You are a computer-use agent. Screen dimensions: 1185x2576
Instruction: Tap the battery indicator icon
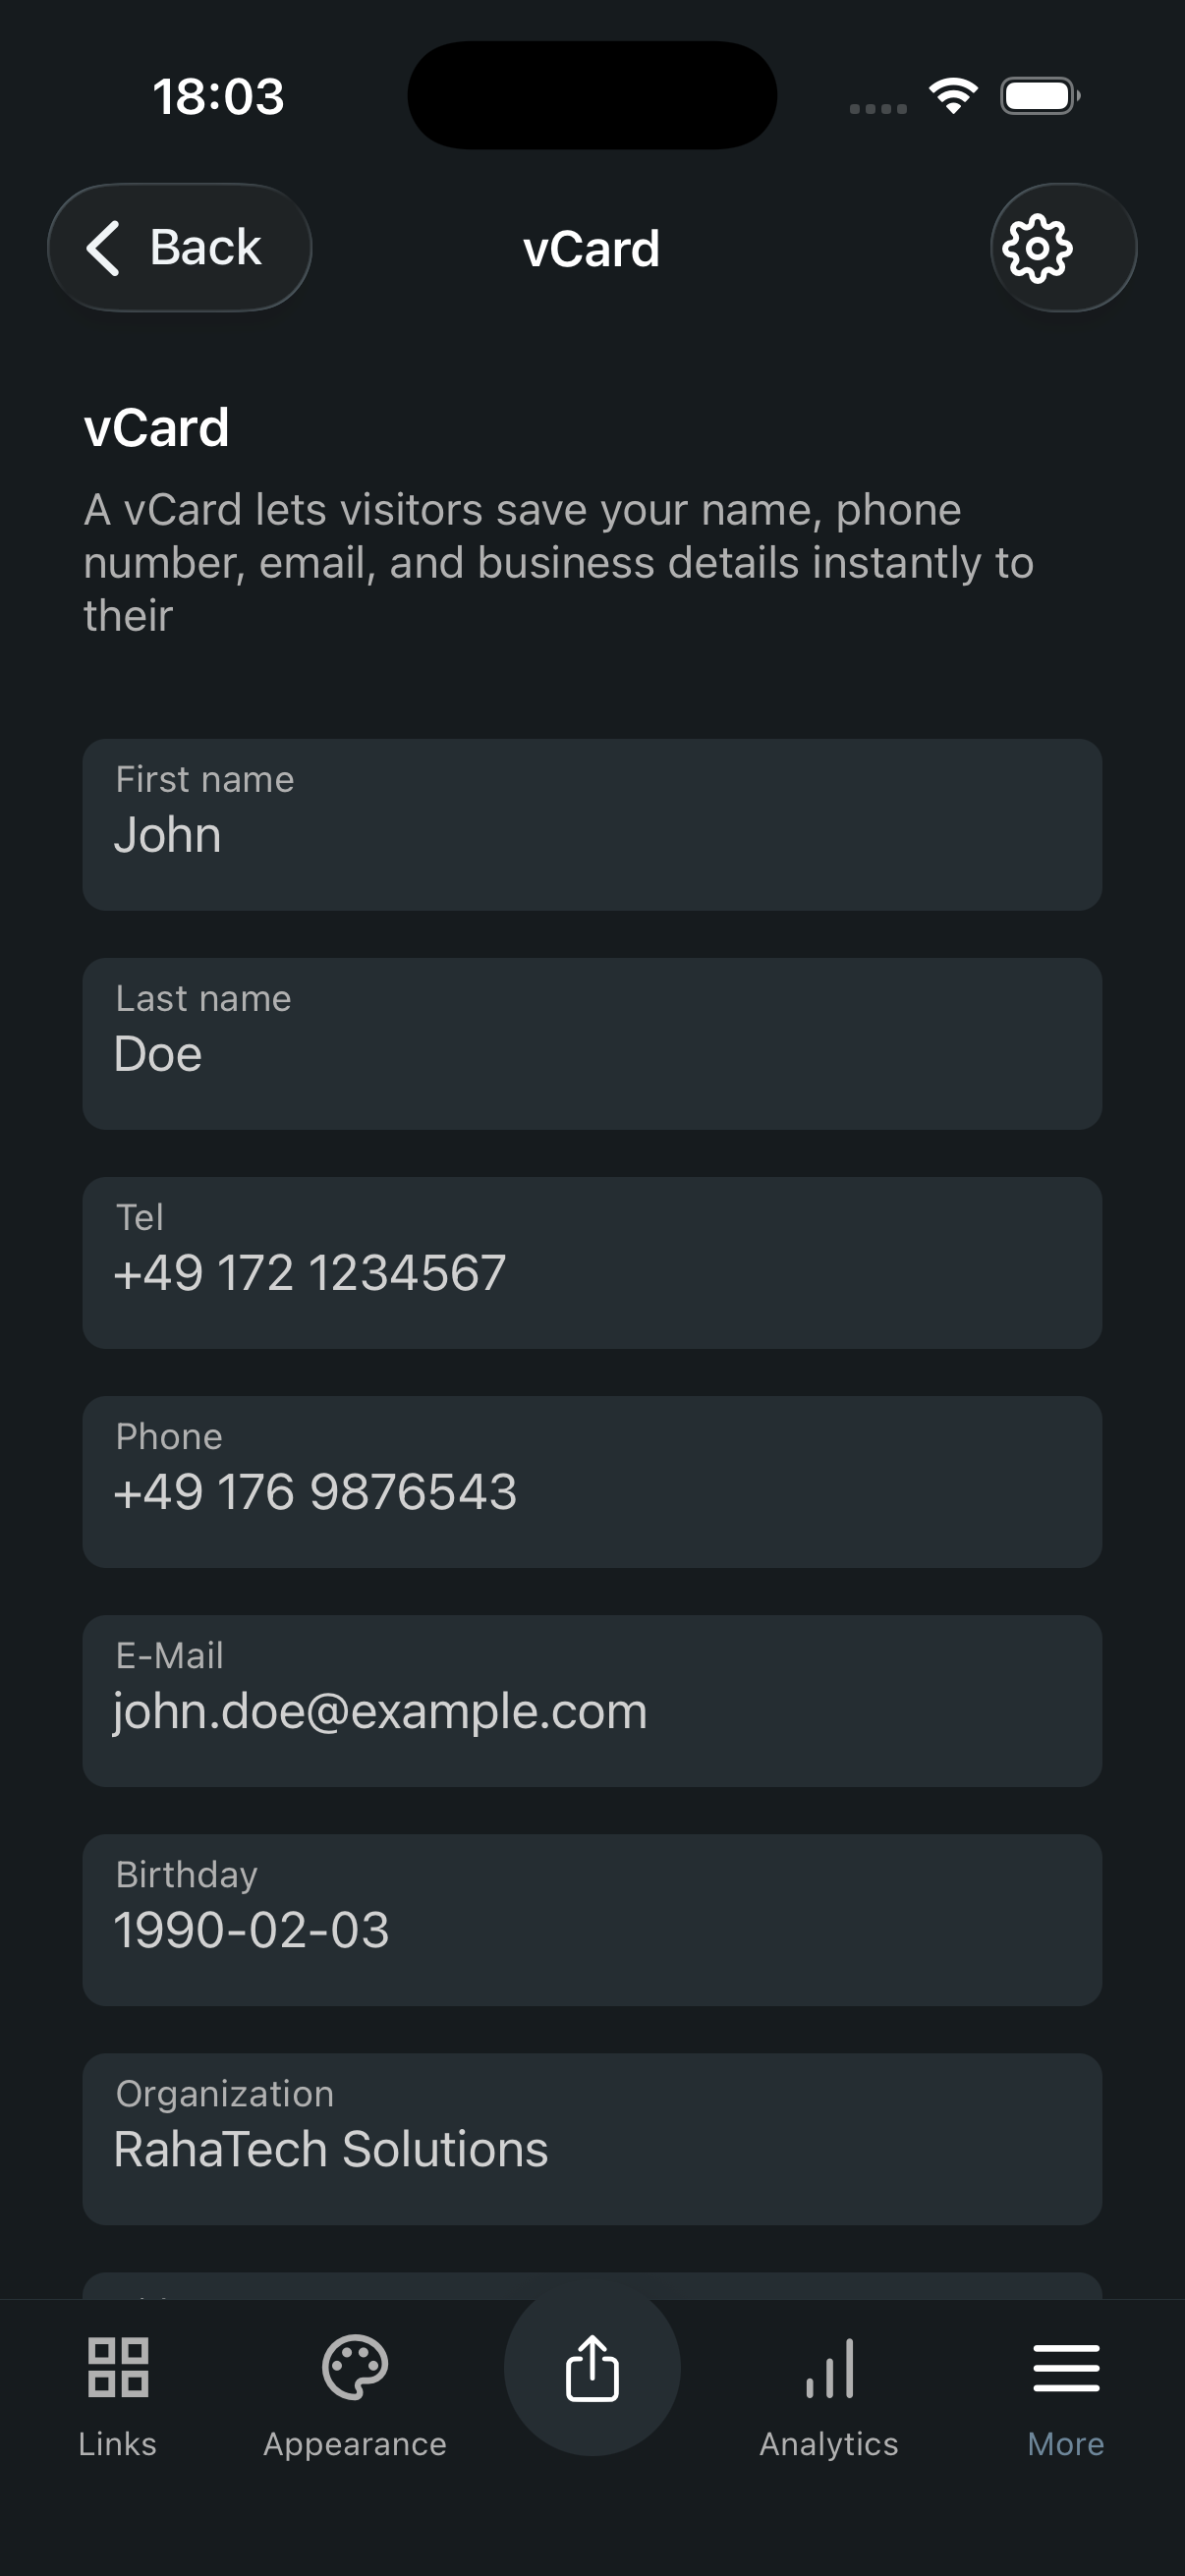coord(1040,96)
